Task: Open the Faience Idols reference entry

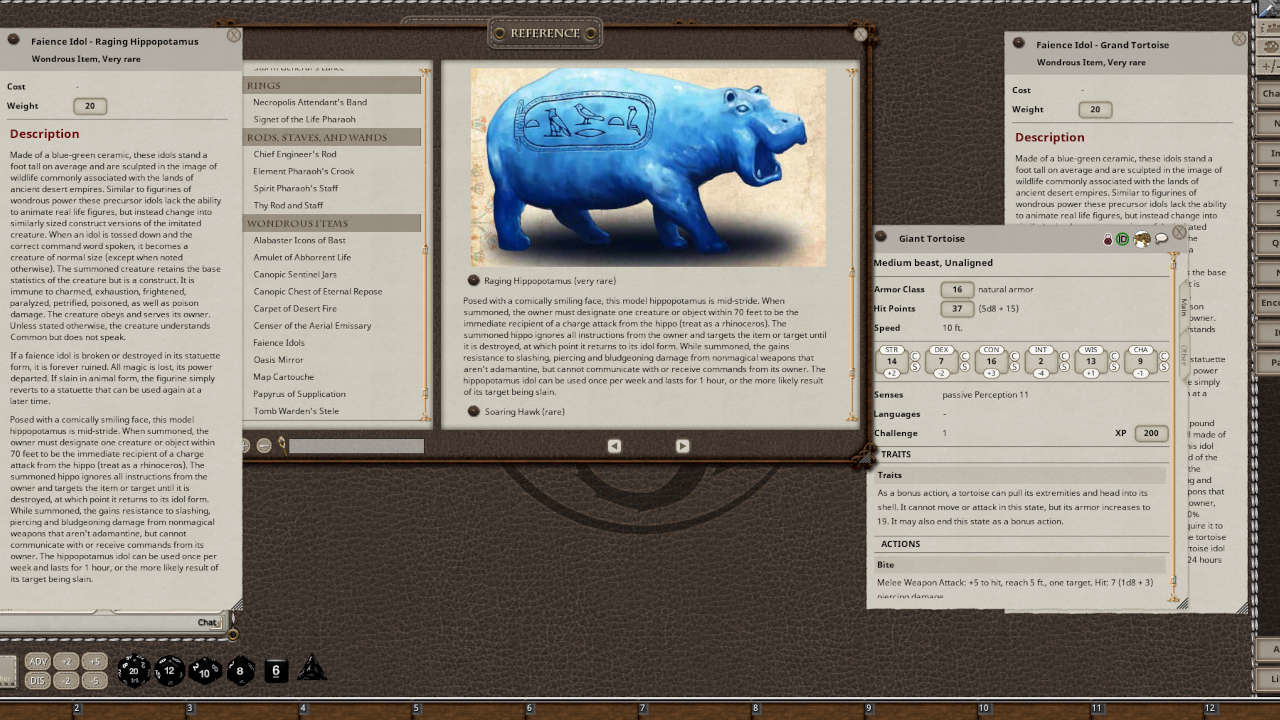Action: [280, 342]
